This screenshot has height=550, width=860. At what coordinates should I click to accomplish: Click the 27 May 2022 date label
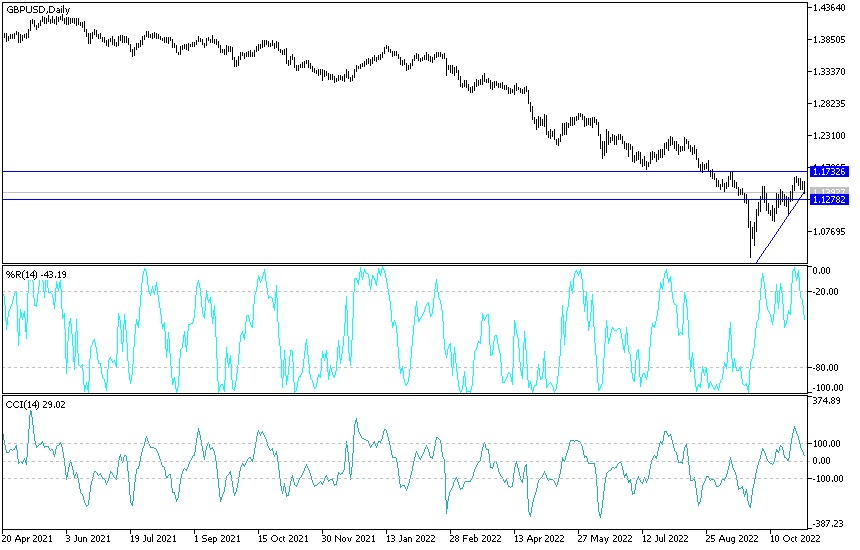pyautogui.click(x=604, y=538)
